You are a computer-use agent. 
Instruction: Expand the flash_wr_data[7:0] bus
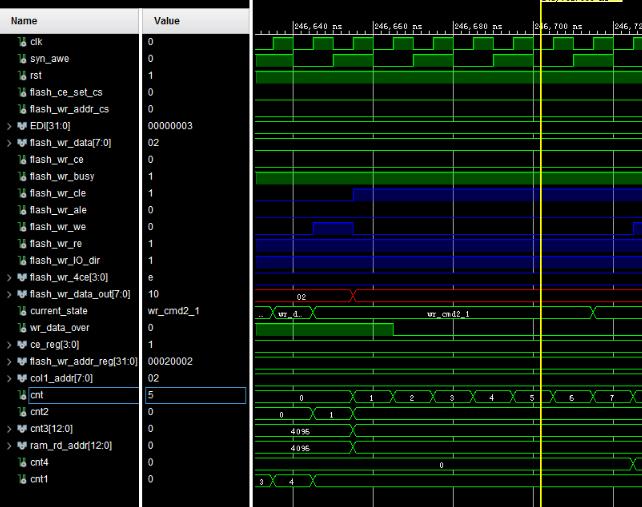click(9, 143)
